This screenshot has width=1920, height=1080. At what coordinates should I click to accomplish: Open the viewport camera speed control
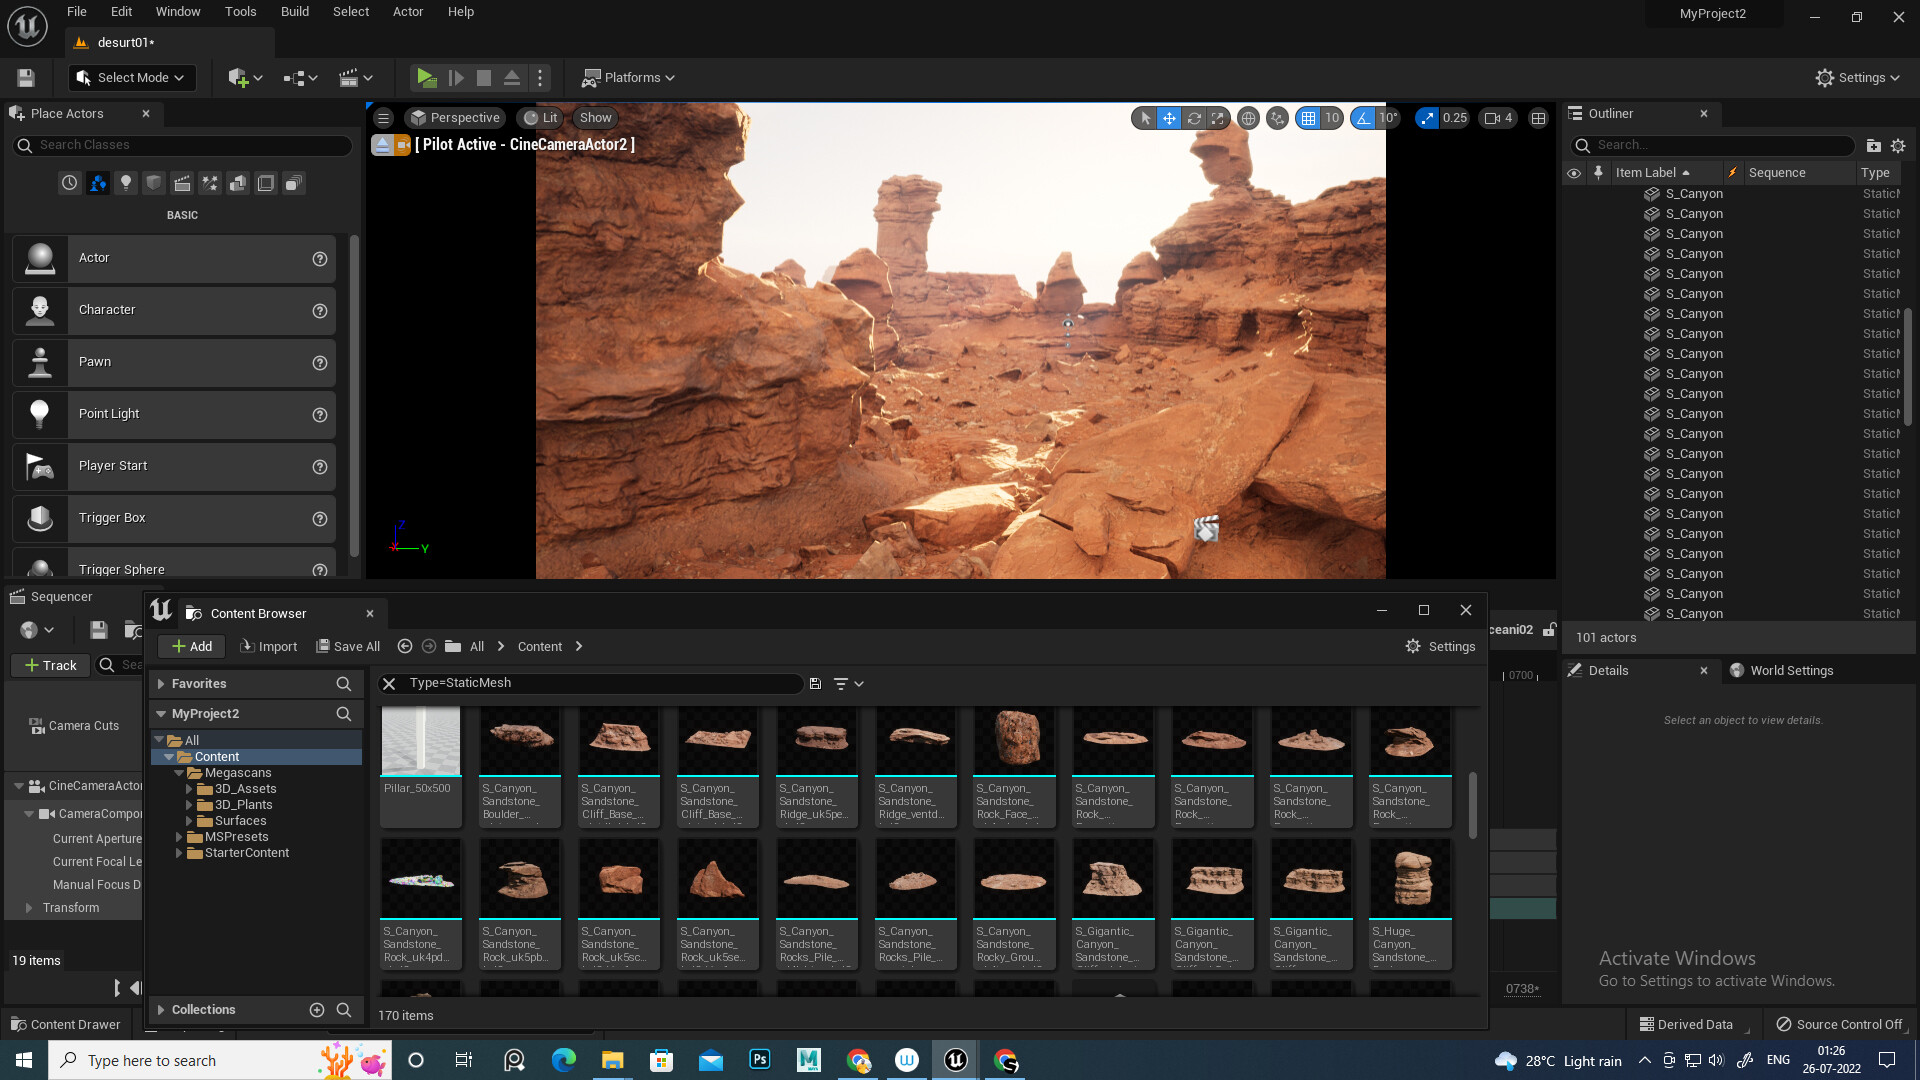pyautogui.click(x=1497, y=118)
